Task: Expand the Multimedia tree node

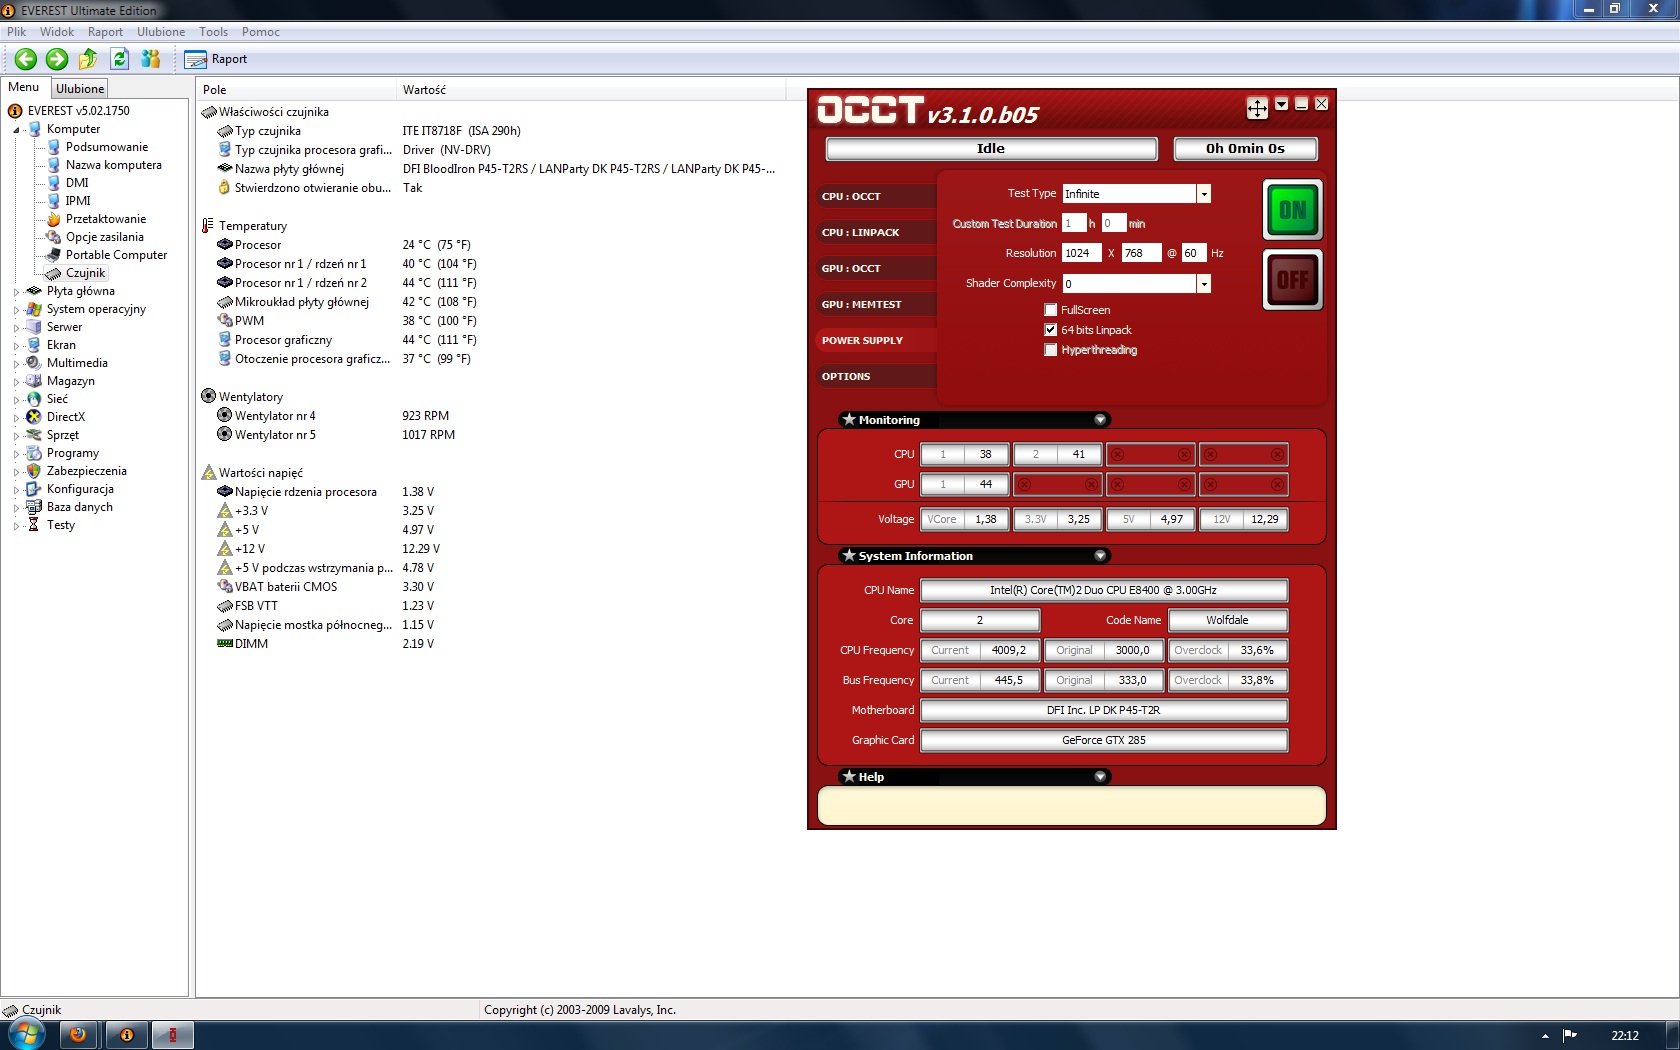Action: pyautogui.click(x=17, y=364)
